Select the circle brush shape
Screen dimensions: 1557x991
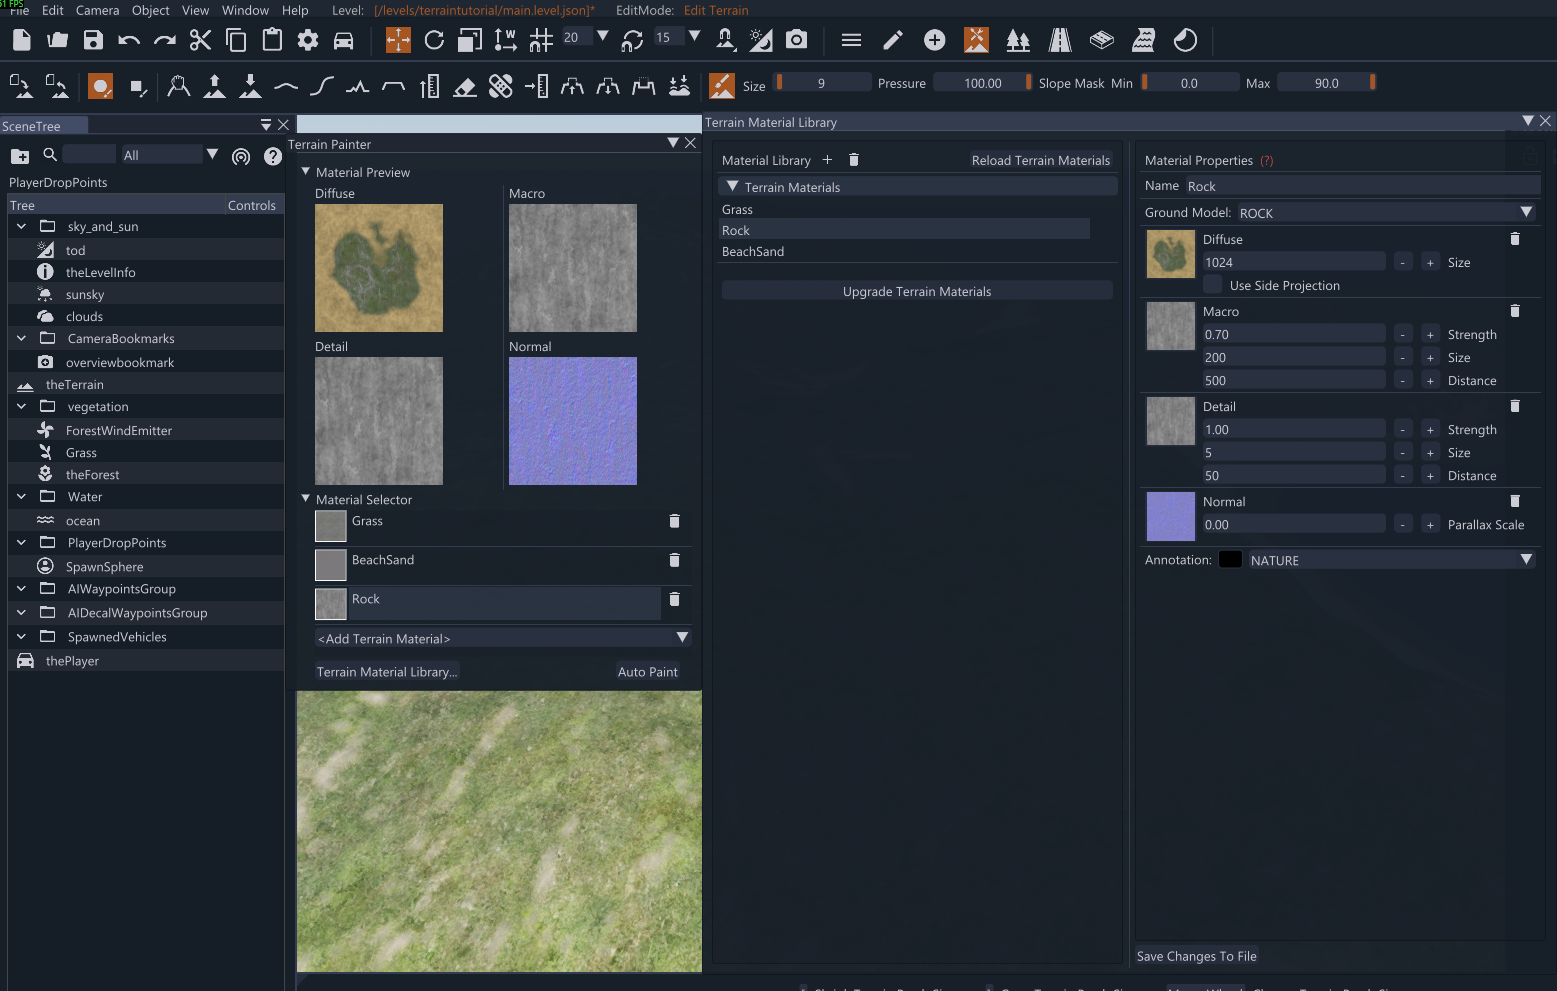101,86
